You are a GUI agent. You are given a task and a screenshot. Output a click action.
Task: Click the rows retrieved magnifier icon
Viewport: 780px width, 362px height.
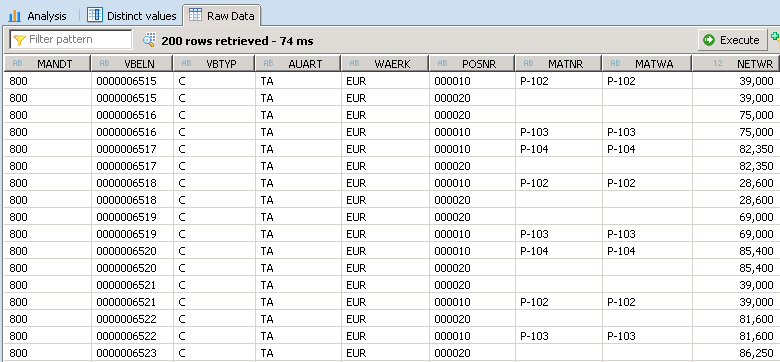point(149,40)
